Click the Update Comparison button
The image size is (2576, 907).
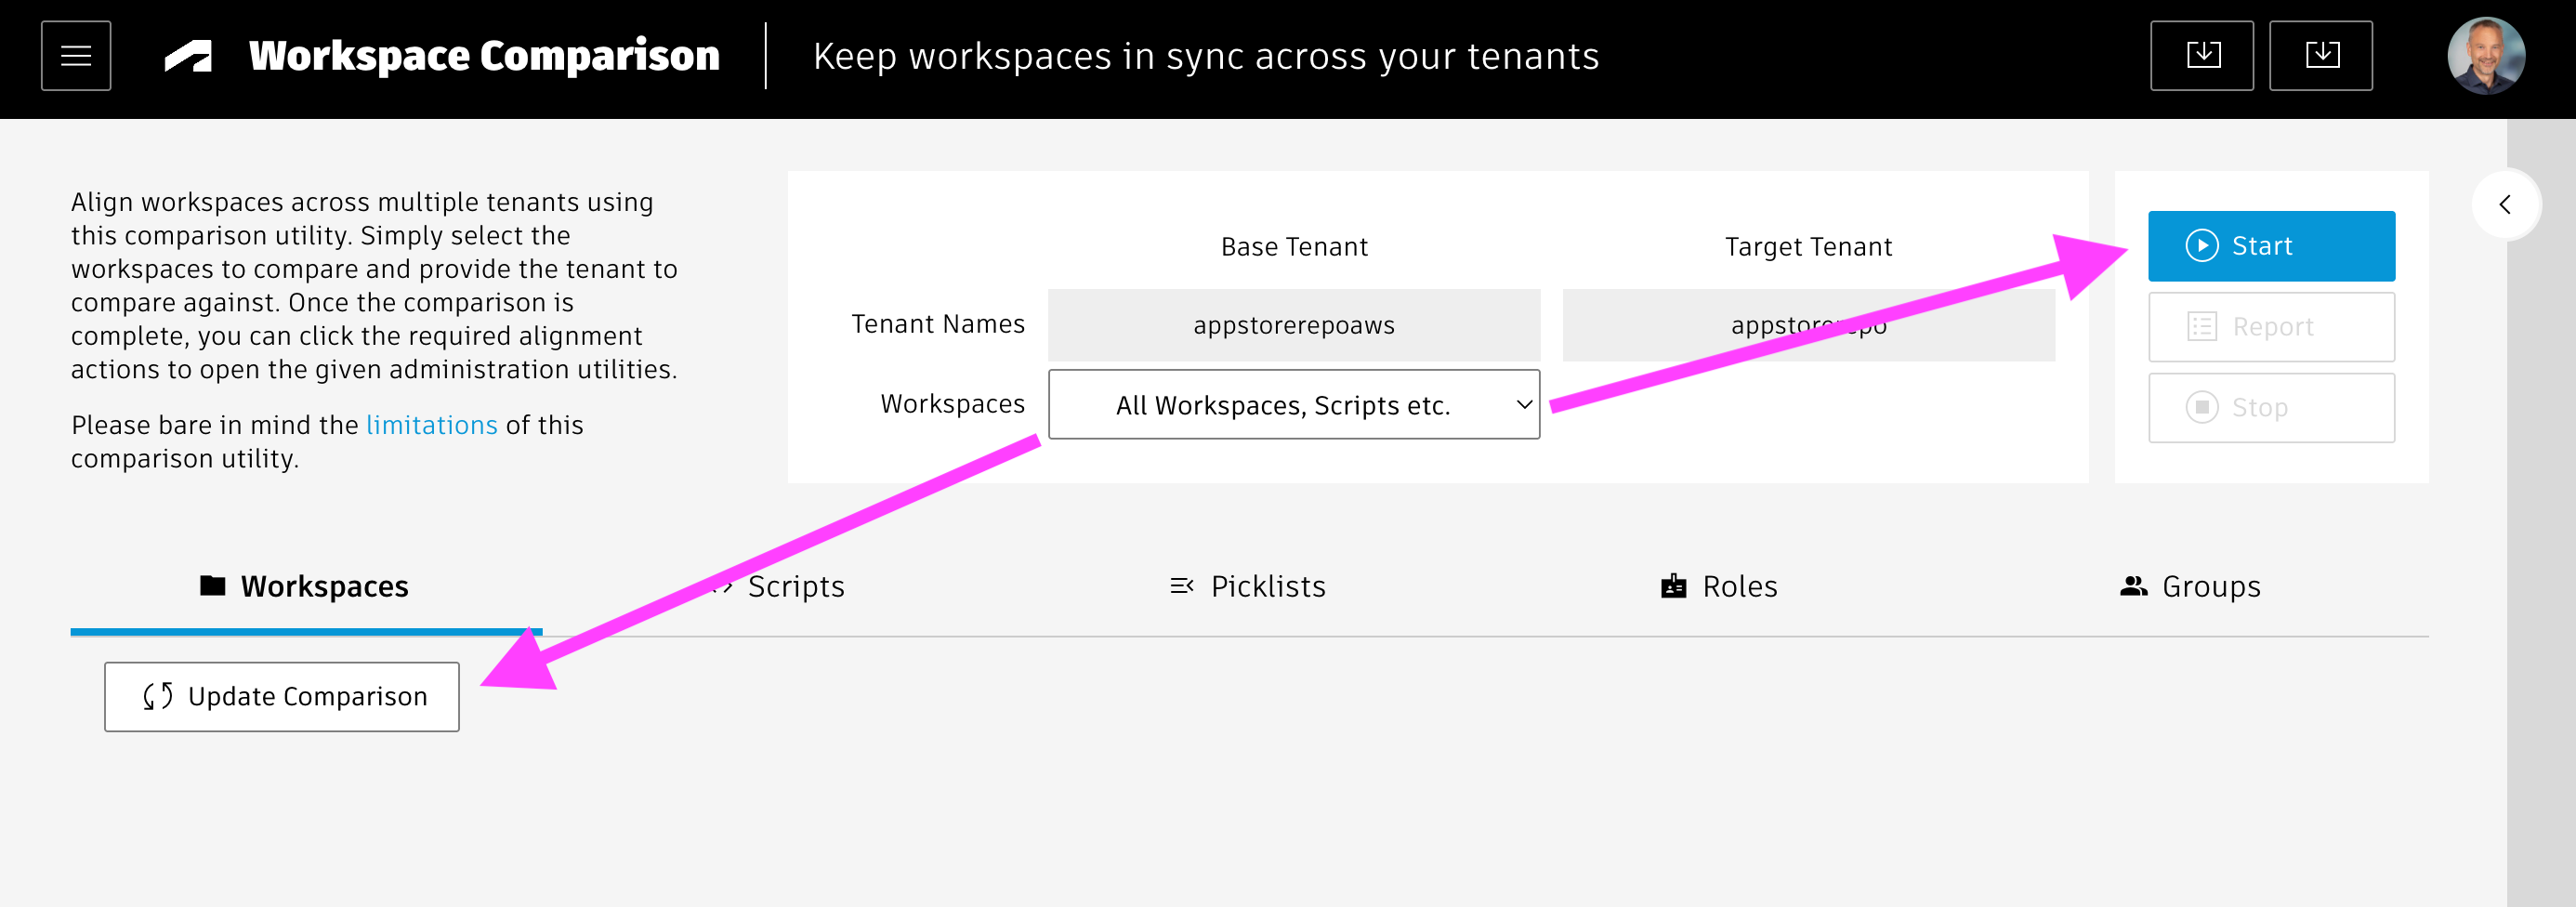(x=282, y=697)
